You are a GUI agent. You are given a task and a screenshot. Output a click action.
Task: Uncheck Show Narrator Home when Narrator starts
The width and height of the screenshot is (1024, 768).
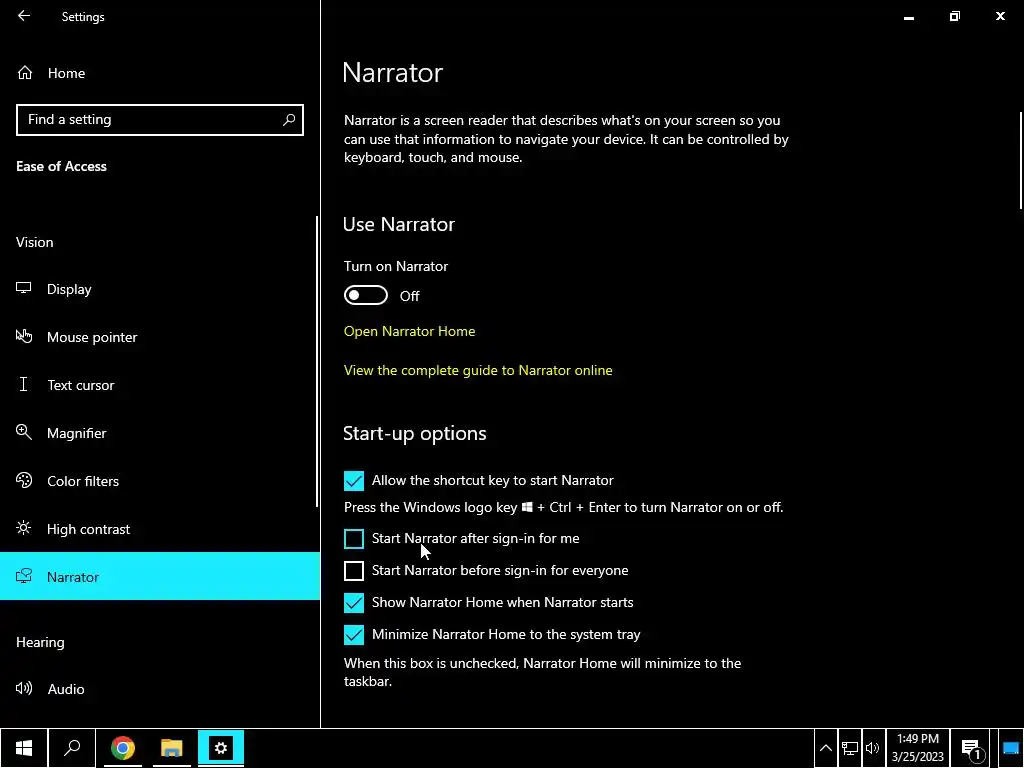pos(354,603)
